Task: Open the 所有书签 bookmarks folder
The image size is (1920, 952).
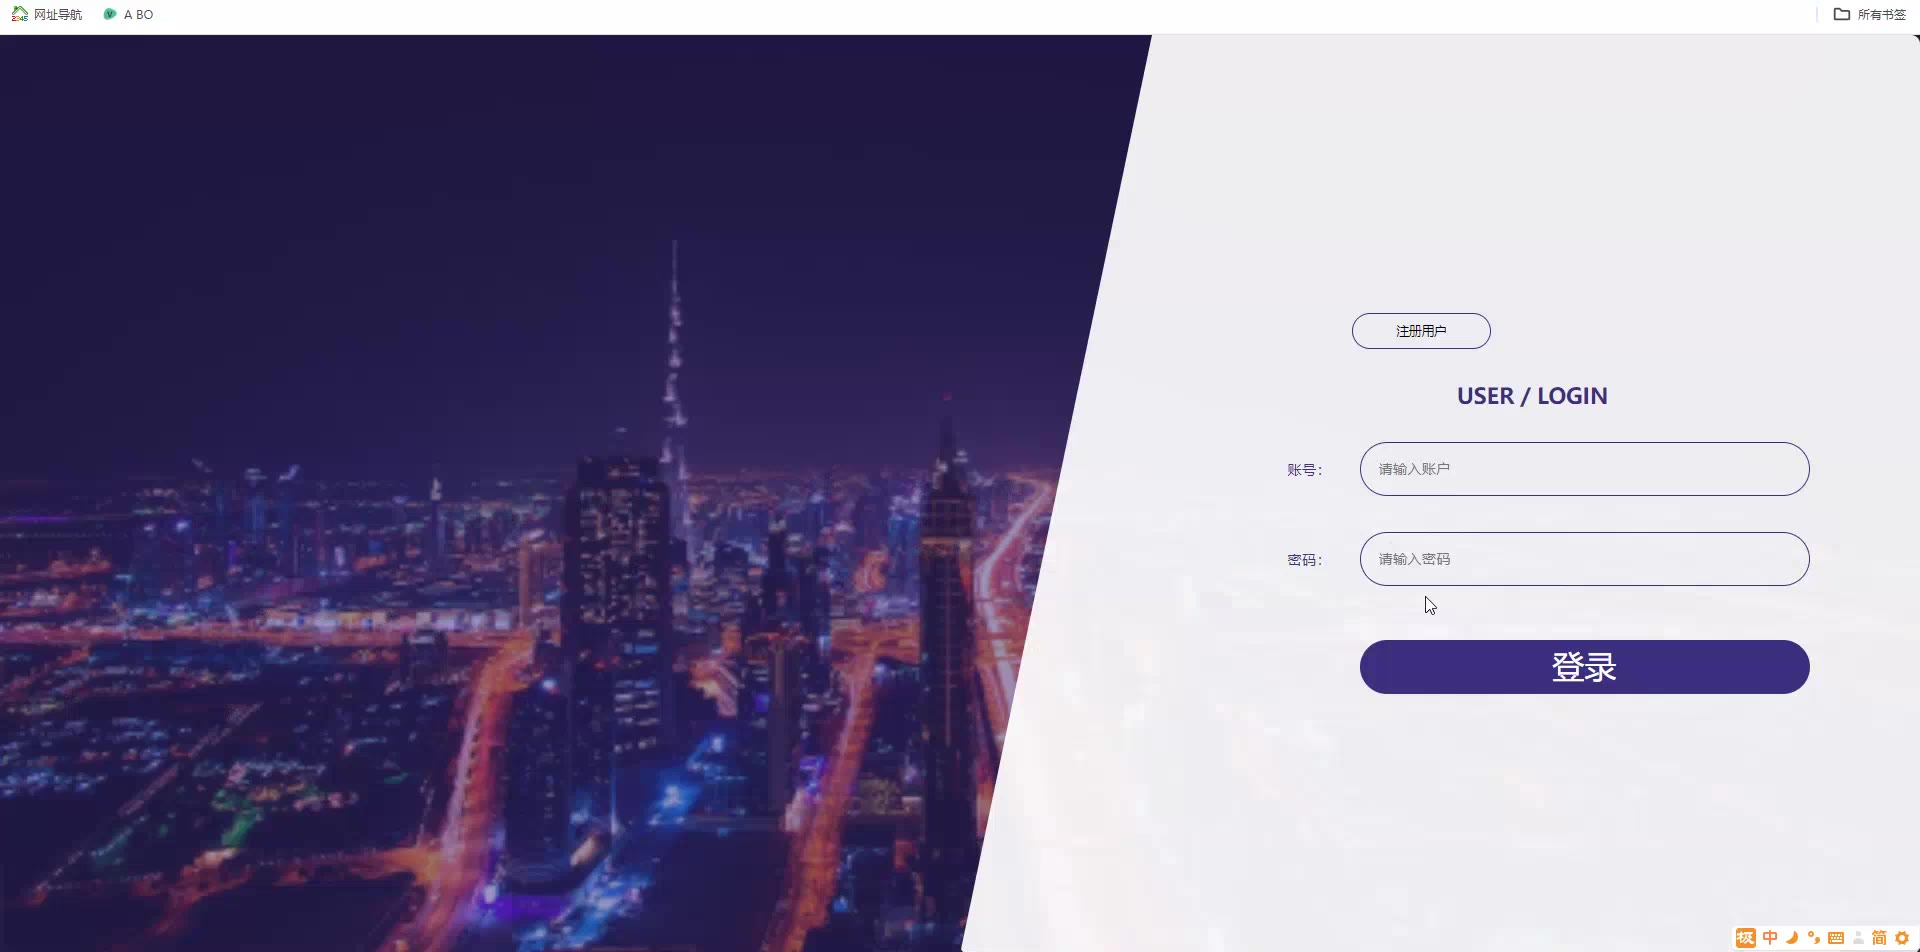Action: click(x=1870, y=14)
